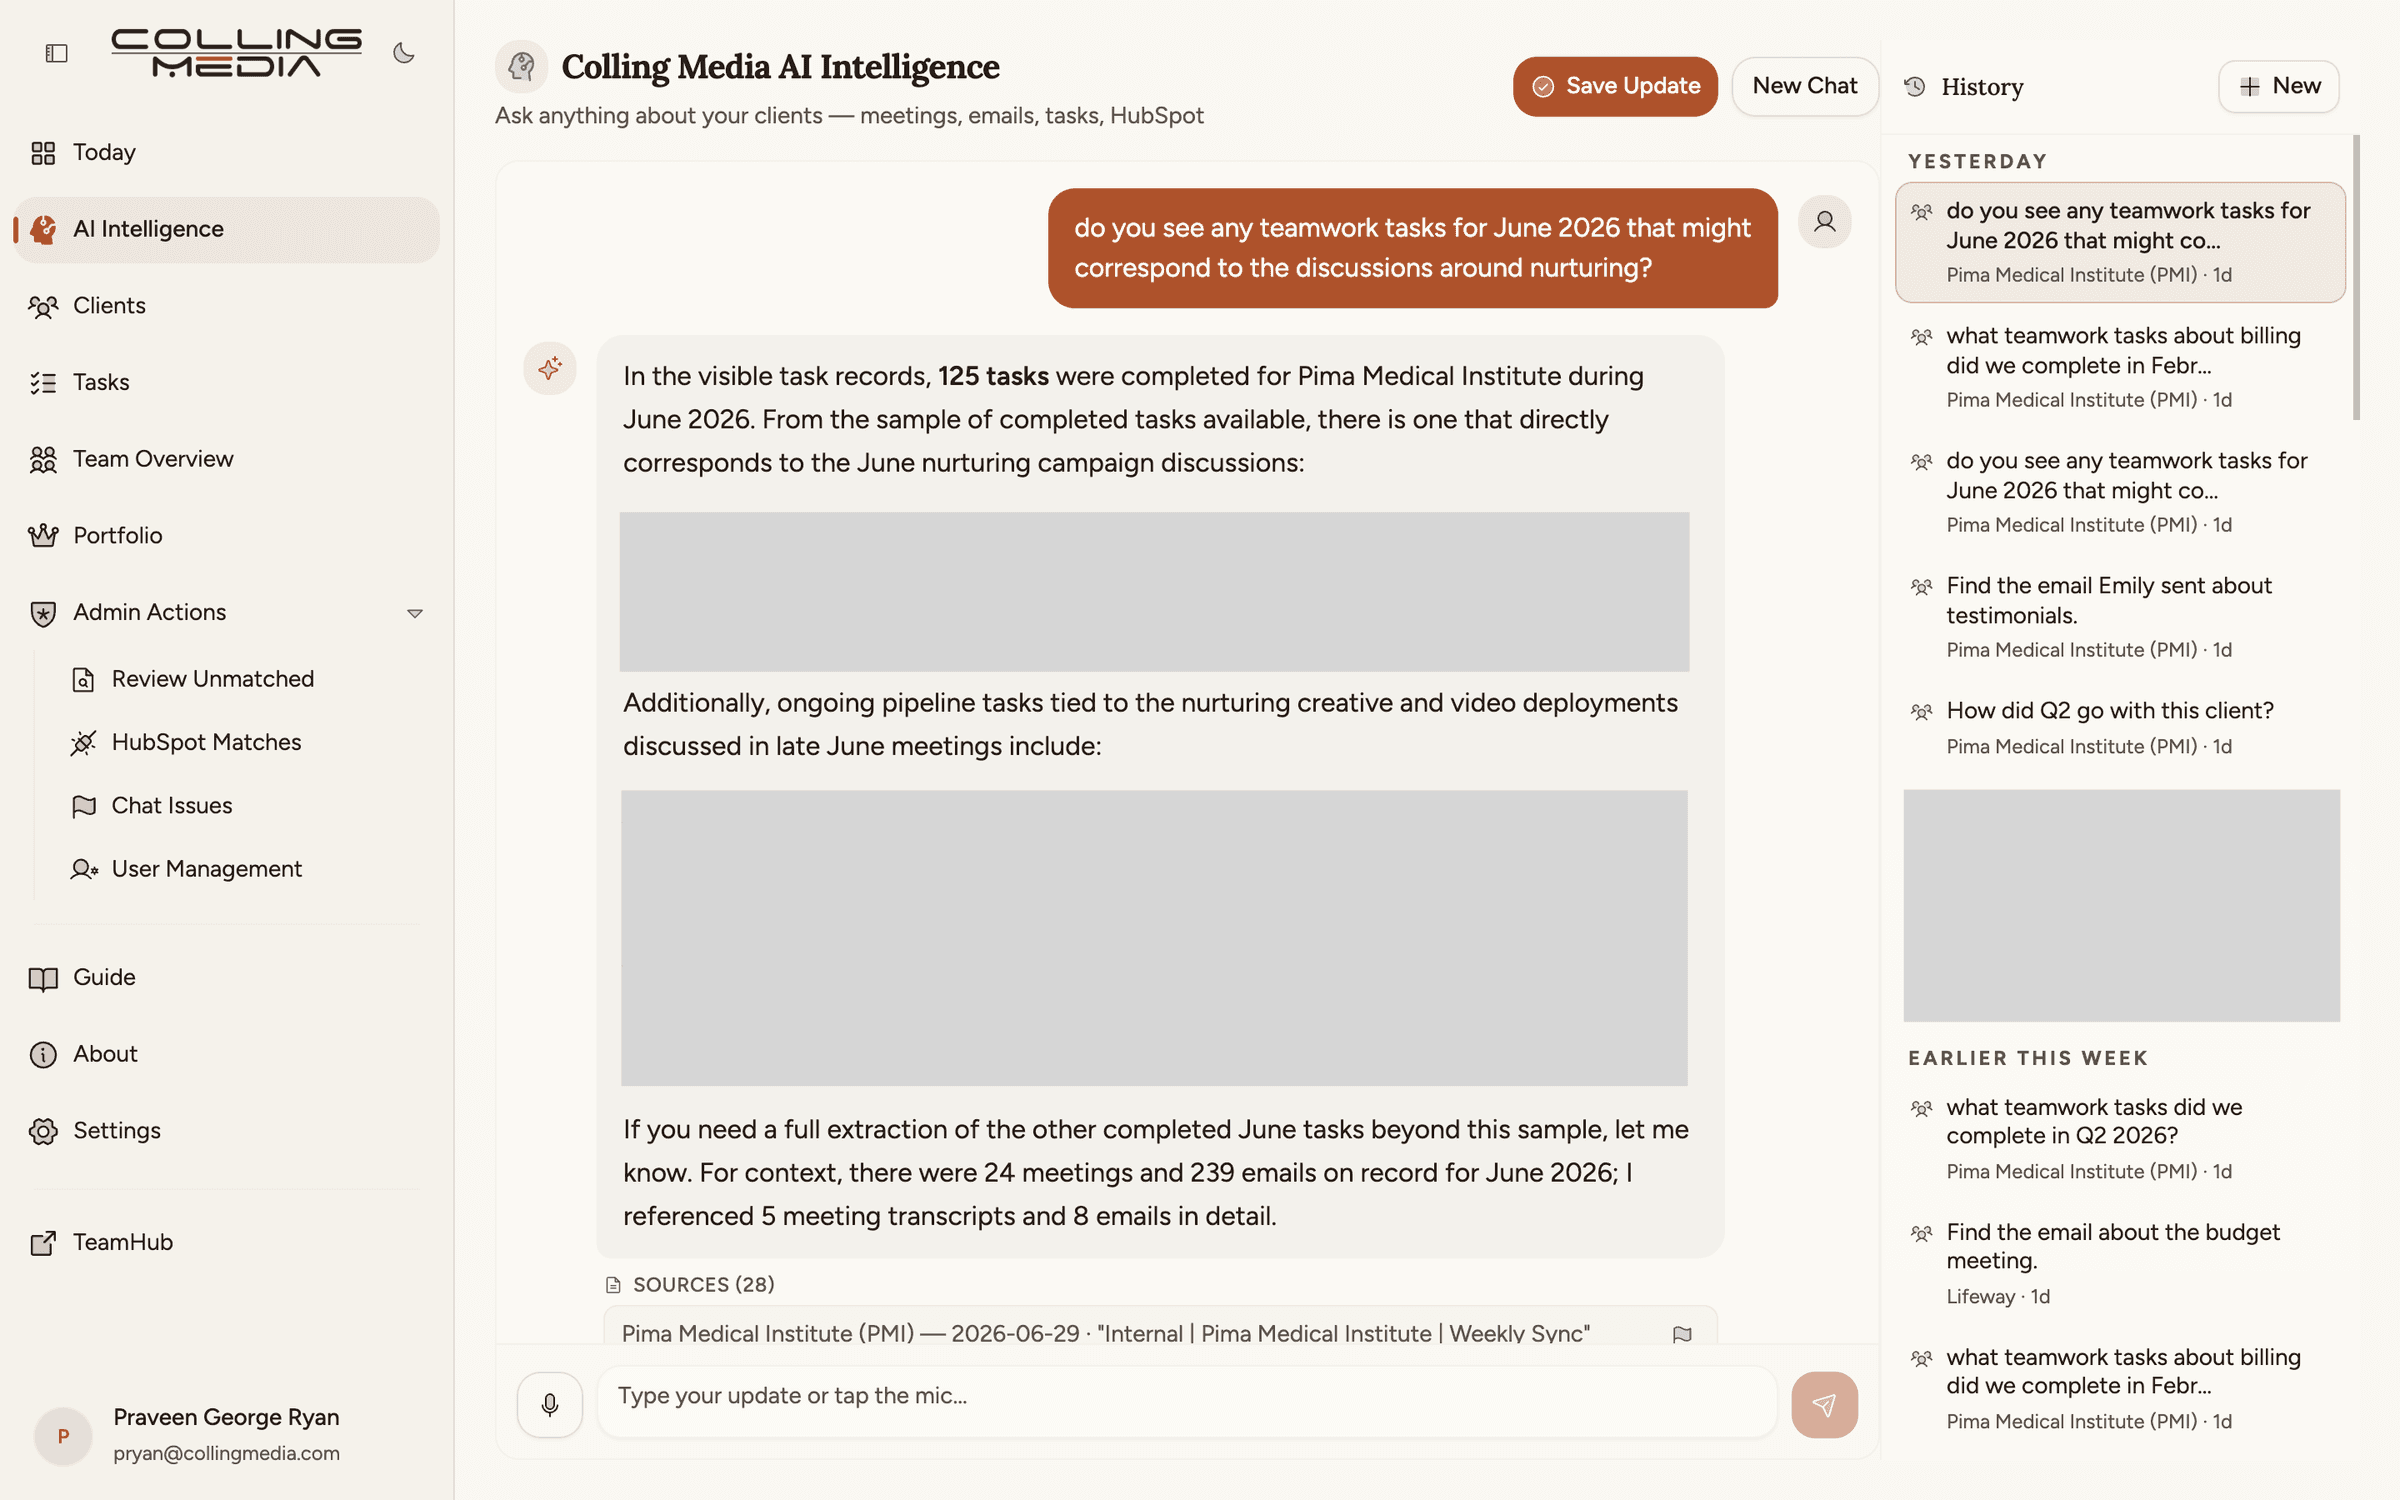Click the Clients people icon
Image resolution: width=2400 pixels, height=1500 pixels.
pos(43,306)
